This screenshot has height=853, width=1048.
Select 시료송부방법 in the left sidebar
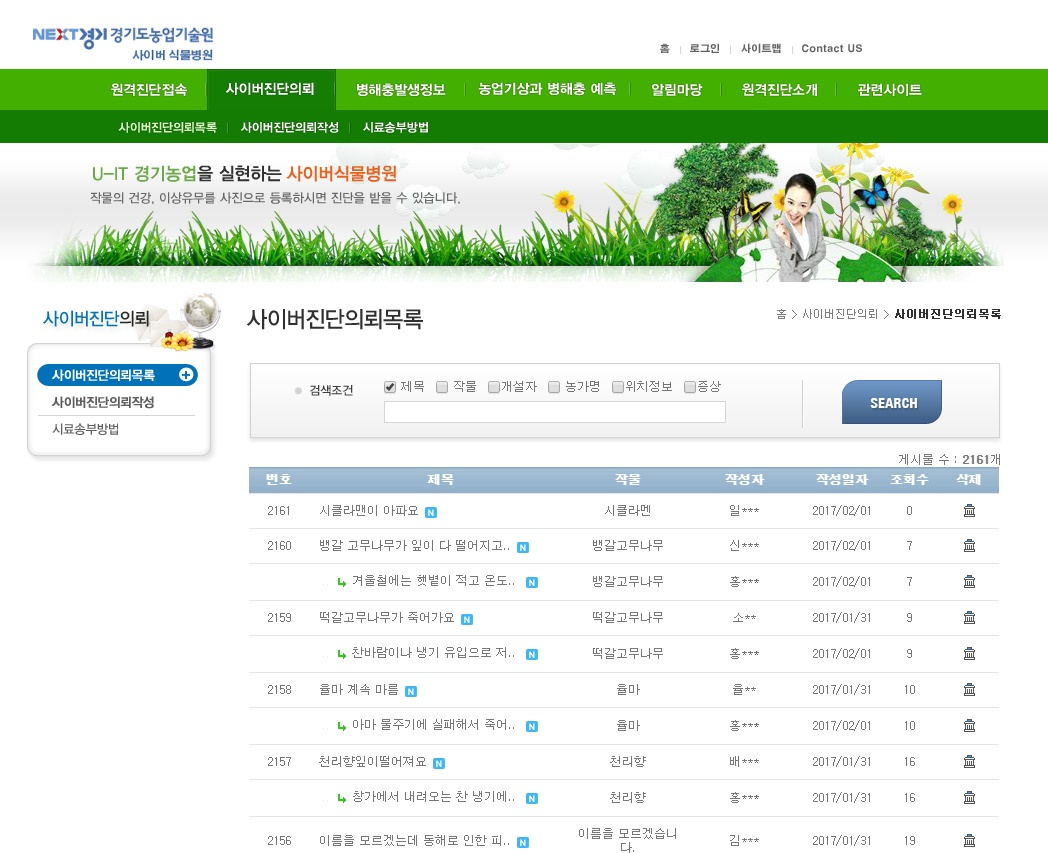click(86, 429)
